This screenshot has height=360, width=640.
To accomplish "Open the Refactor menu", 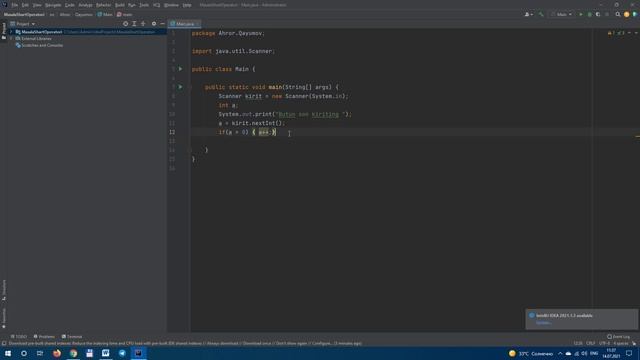I will click(x=104, y=5).
